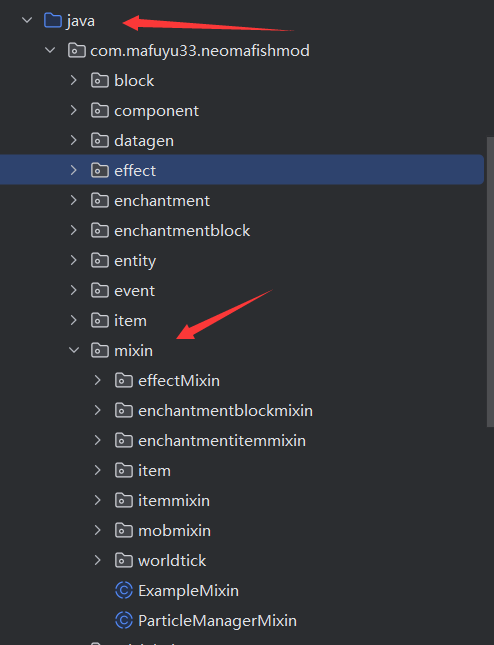Click the package icon next to effectMixin
The height and width of the screenshot is (645, 494).
(x=124, y=381)
